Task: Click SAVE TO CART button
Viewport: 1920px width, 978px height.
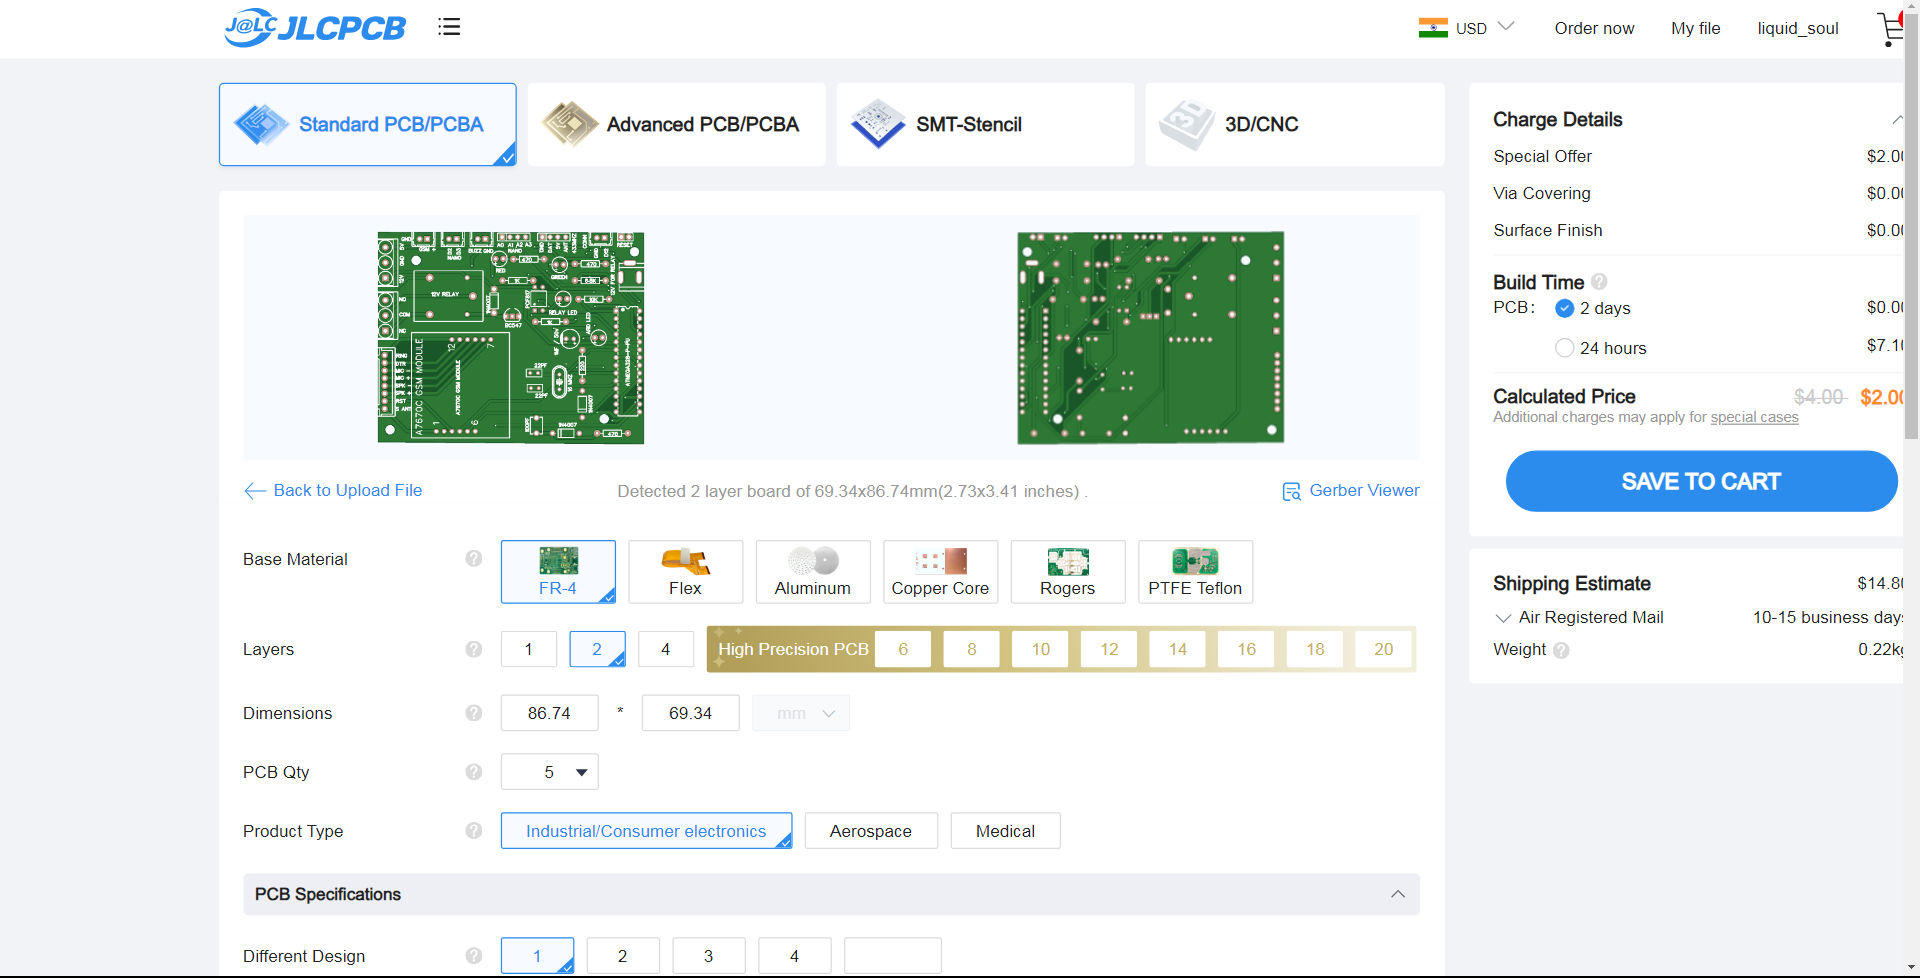Action: (x=1701, y=481)
